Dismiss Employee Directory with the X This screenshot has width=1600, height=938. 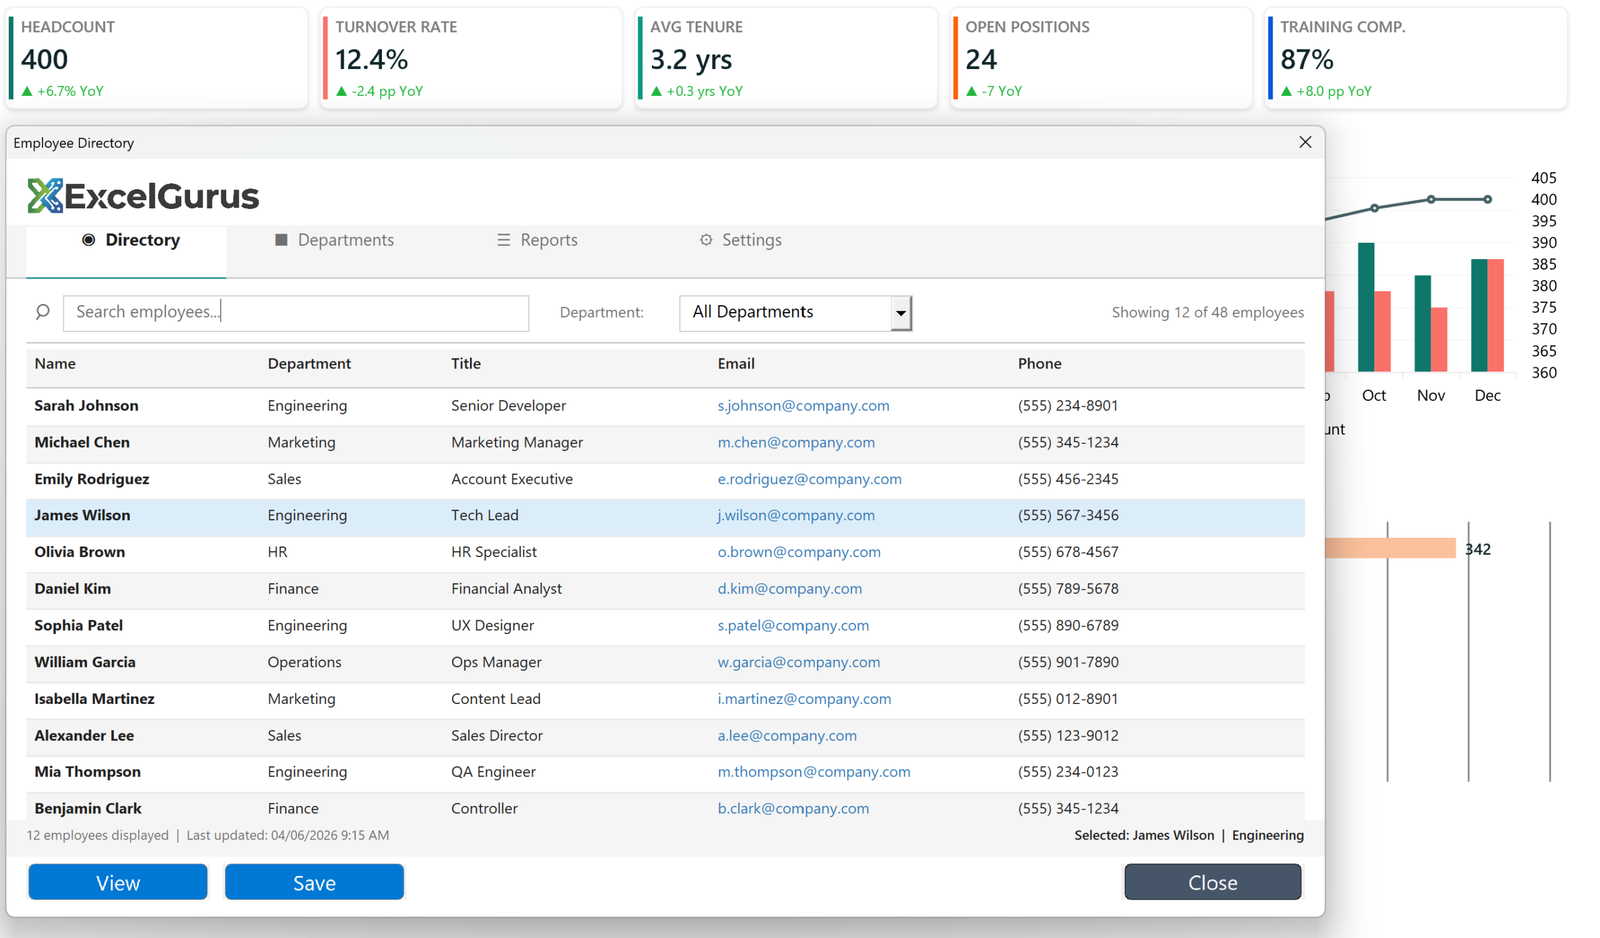1305,142
